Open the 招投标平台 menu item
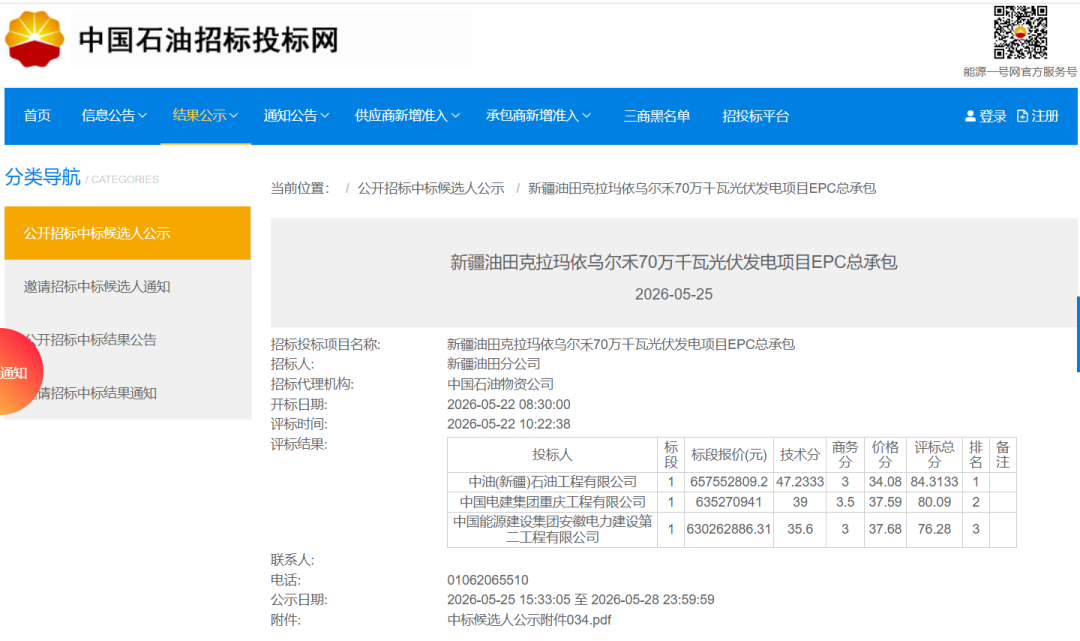1080x641 pixels. [755, 116]
